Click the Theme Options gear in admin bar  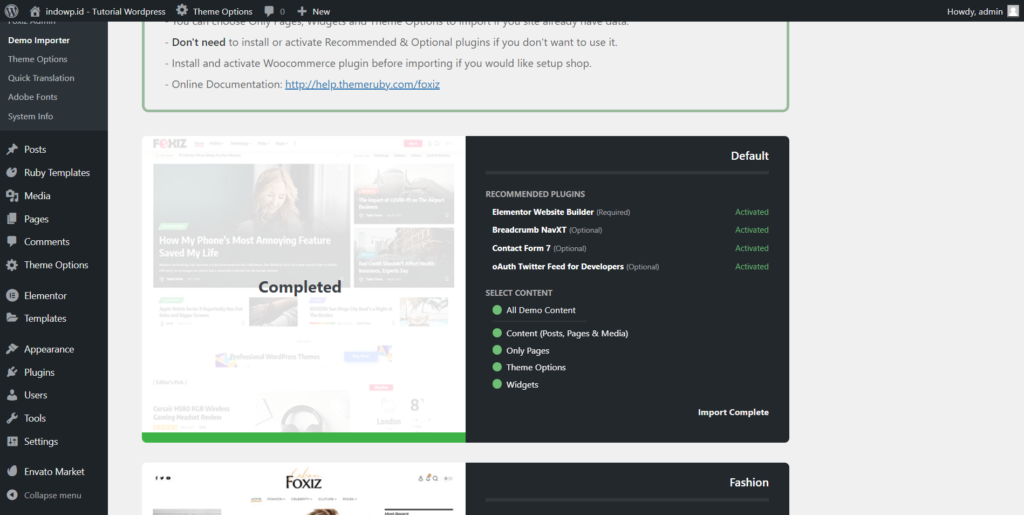point(182,11)
